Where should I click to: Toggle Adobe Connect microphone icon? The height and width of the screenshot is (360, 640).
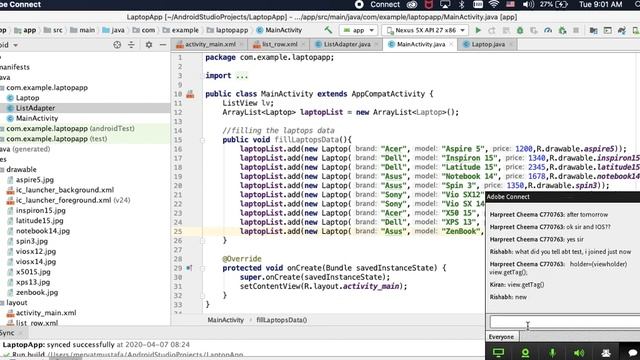pyautogui.click(x=552, y=352)
